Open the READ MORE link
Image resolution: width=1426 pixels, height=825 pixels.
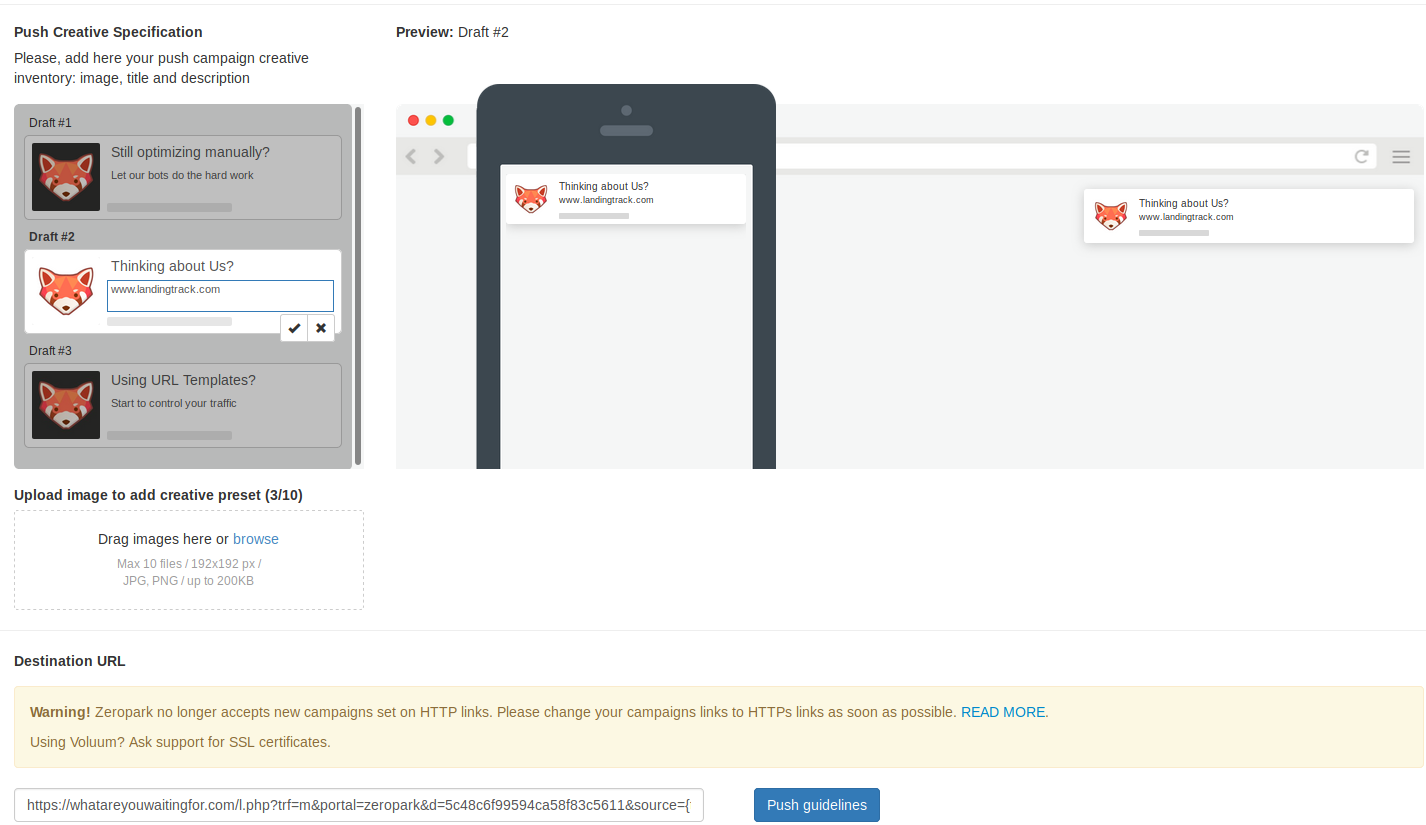coord(1004,712)
